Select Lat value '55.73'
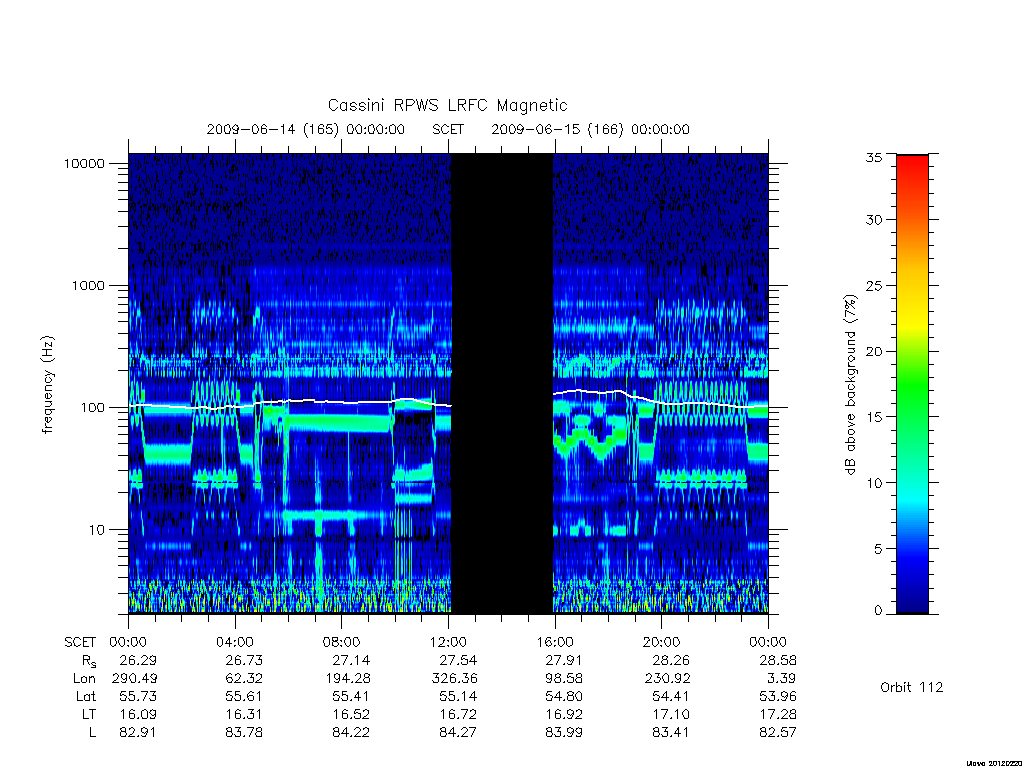This screenshot has width=1024, height=768. click(x=138, y=696)
